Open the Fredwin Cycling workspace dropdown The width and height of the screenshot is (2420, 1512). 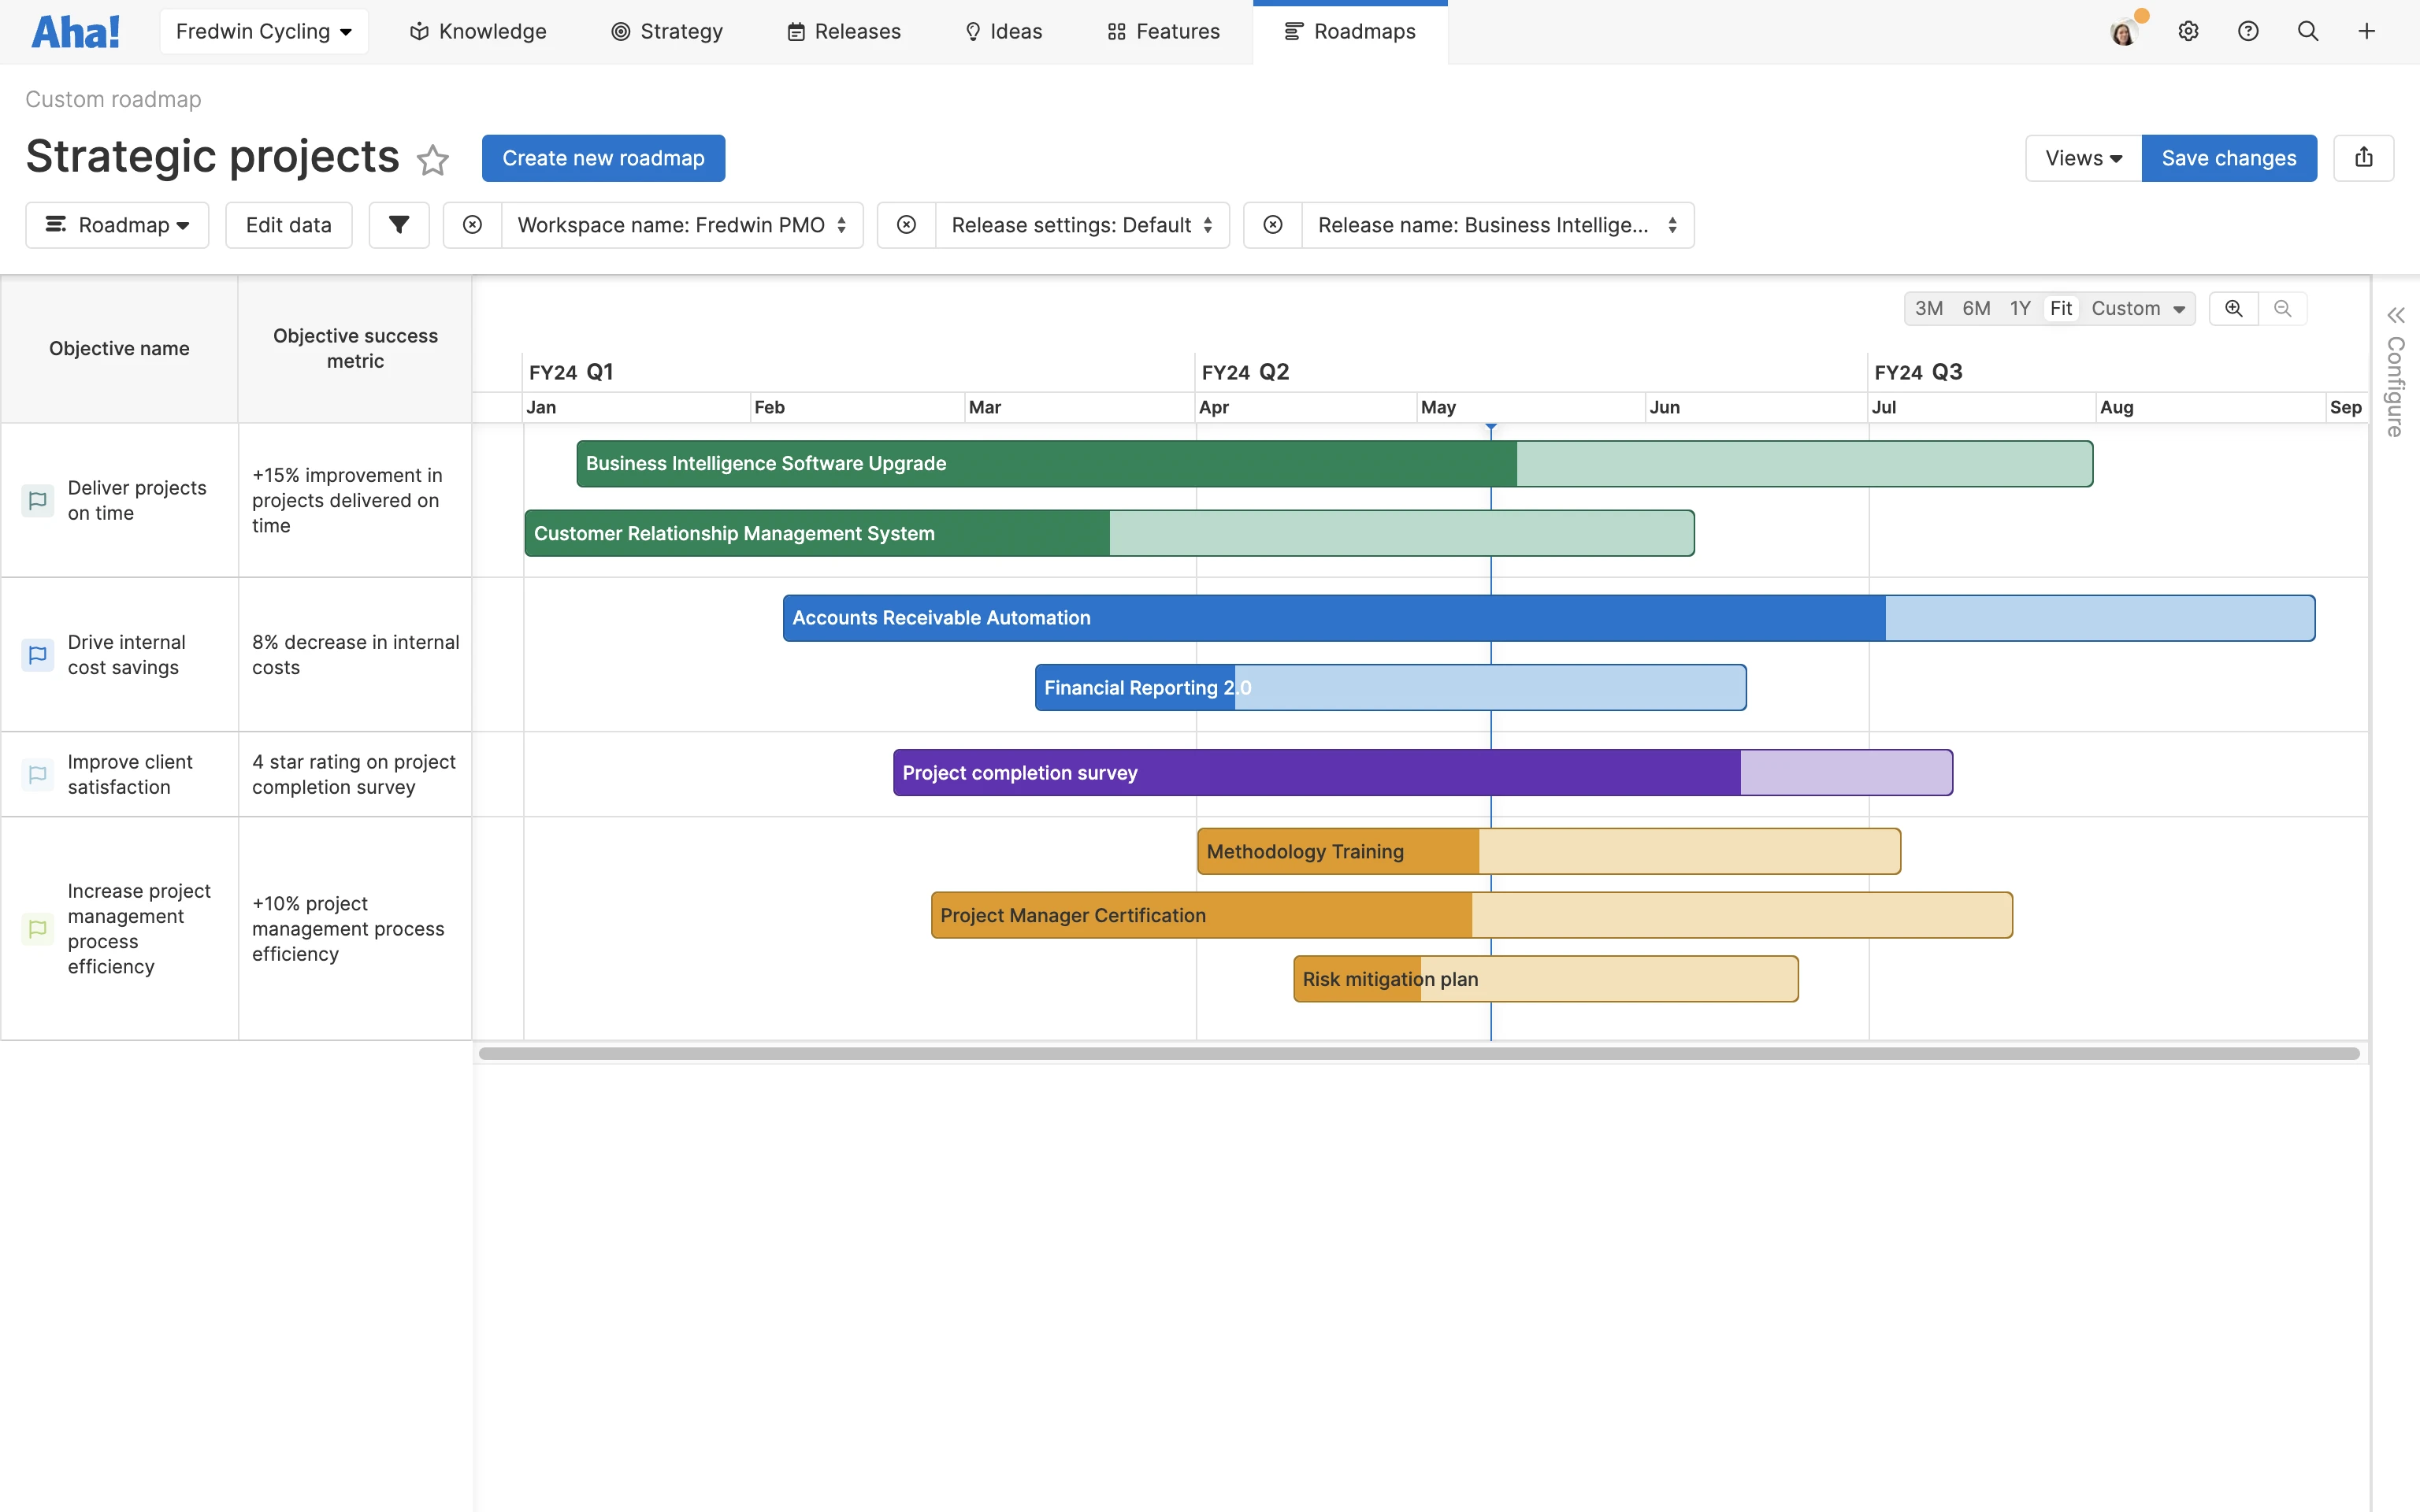pyautogui.click(x=263, y=31)
